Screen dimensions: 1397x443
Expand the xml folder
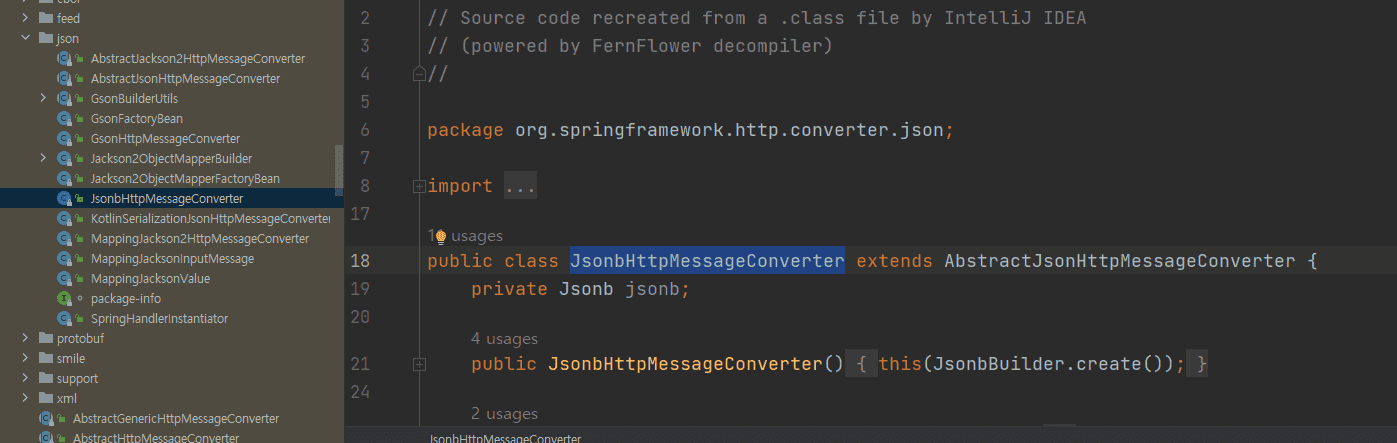tap(25, 399)
